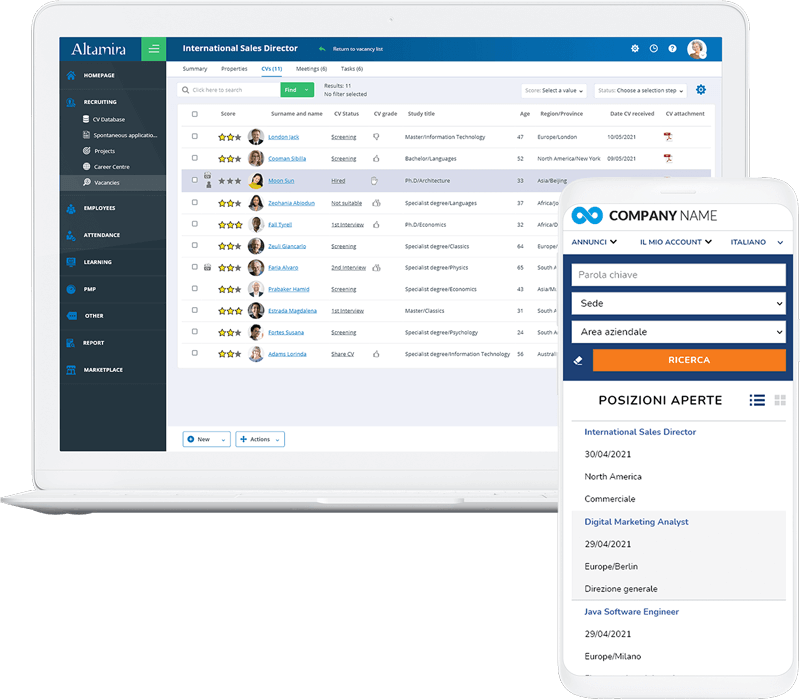Switch to the Meetings (6) tab
Screen dimensions: 800x699
pyautogui.click(x=311, y=69)
